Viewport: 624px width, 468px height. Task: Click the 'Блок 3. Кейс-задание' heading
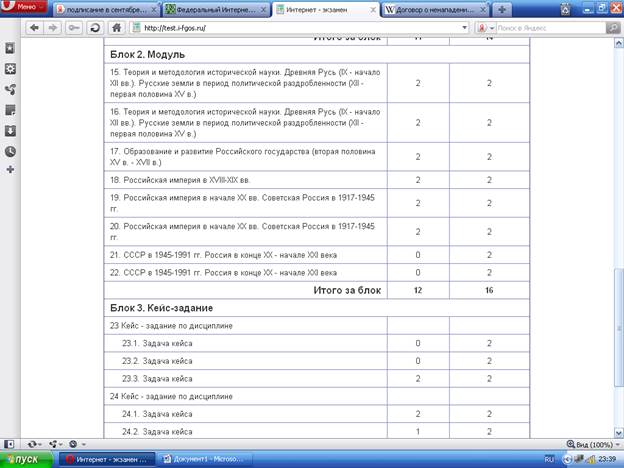[161, 308]
